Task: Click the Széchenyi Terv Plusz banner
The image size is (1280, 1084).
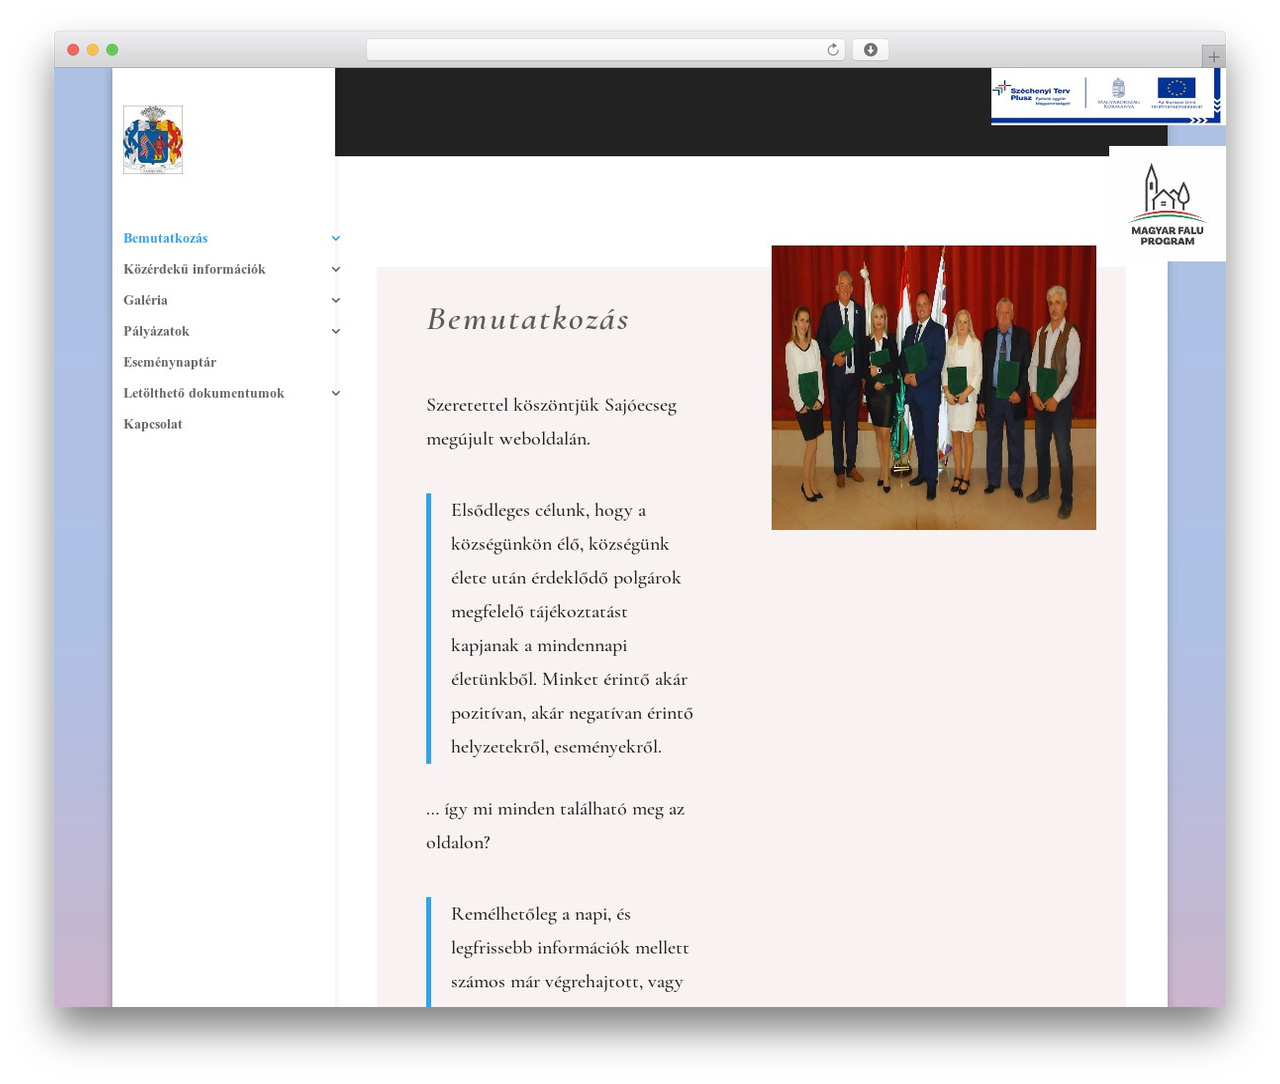Action: click(x=1108, y=96)
